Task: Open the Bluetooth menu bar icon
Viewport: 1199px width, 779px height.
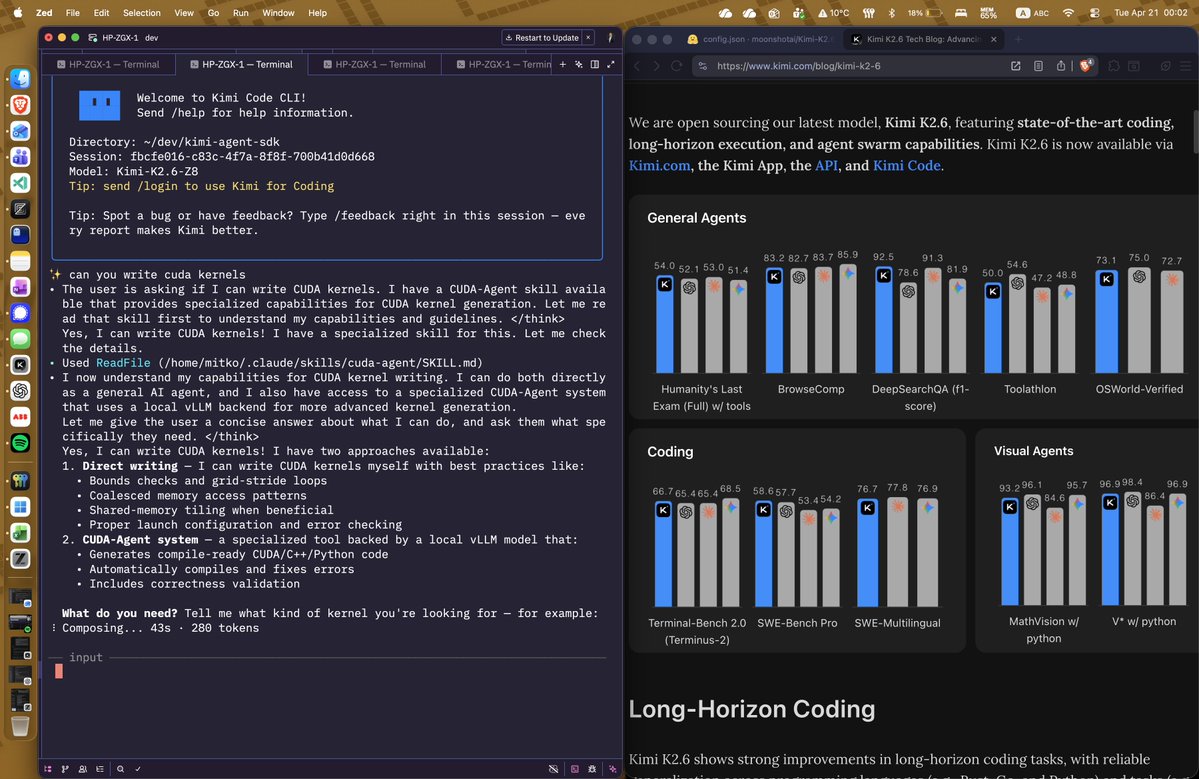Action: 891,12
